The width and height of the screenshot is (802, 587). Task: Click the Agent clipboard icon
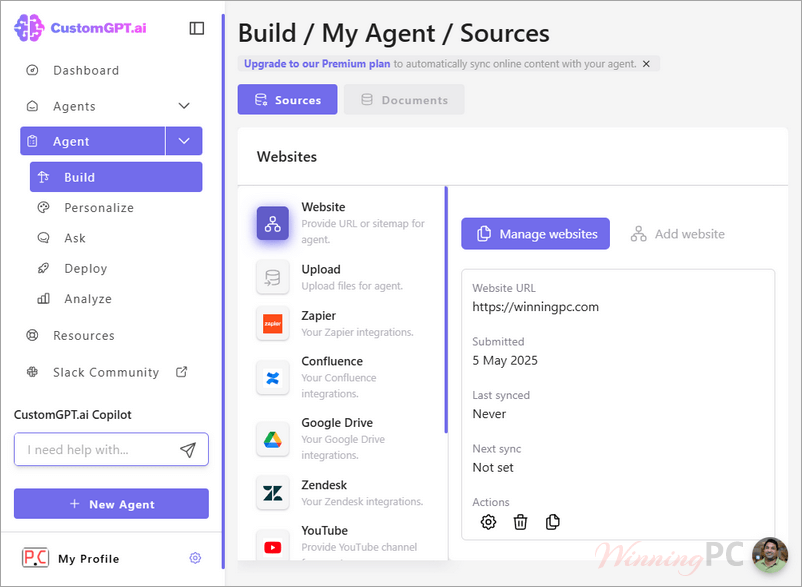[x=32, y=141]
